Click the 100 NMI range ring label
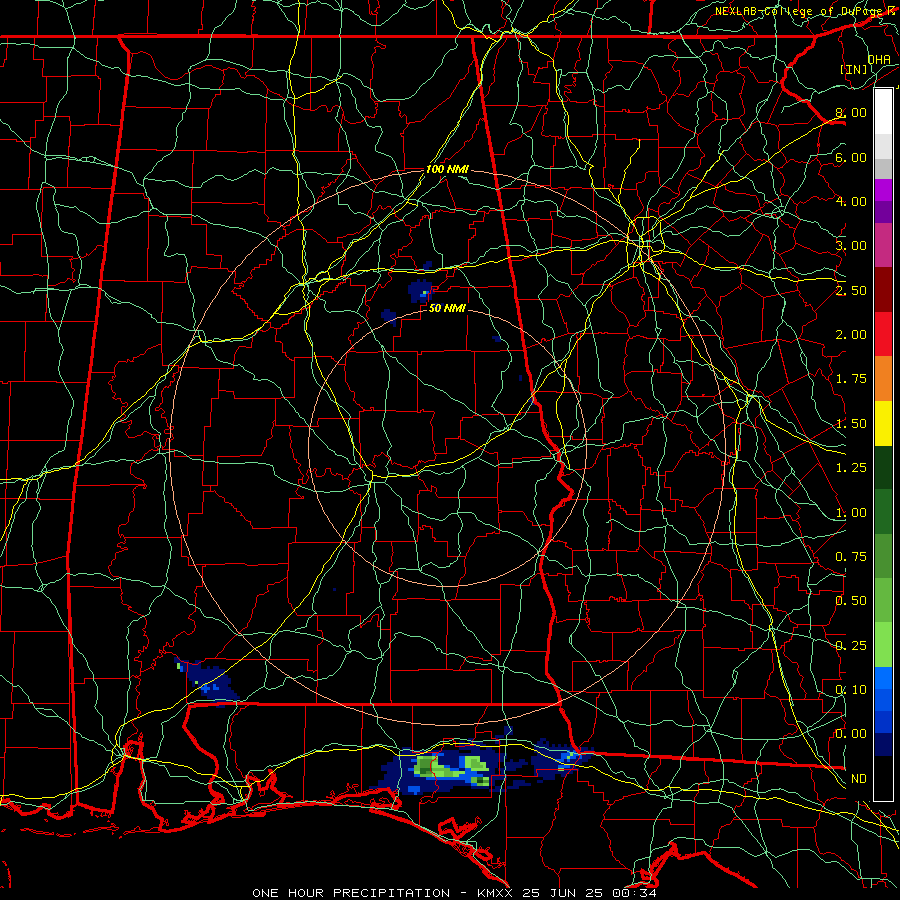 coord(447,170)
